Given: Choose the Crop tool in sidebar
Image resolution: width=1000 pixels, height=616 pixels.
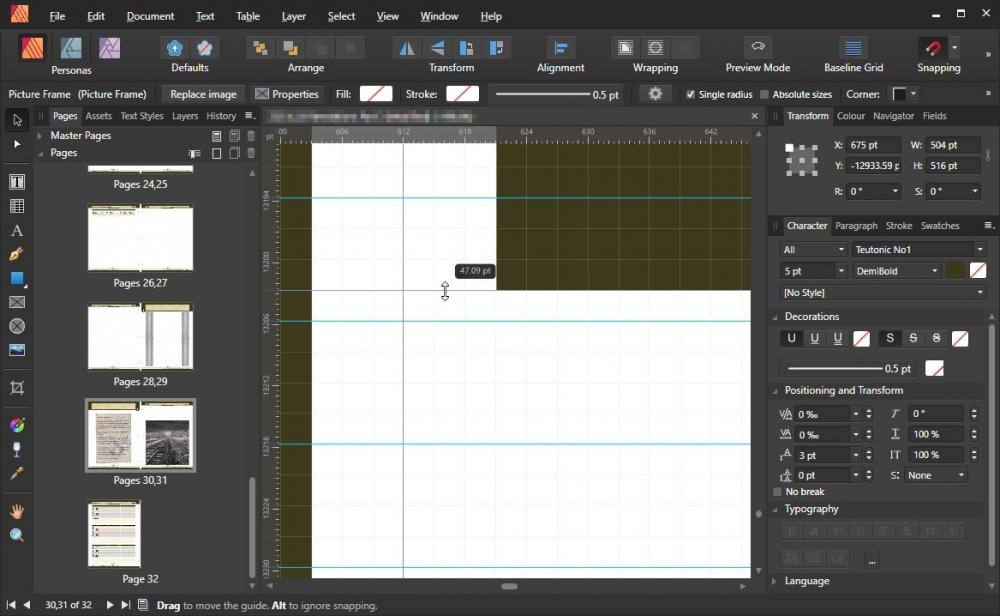Looking at the screenshot, I should tap(17, 388).
